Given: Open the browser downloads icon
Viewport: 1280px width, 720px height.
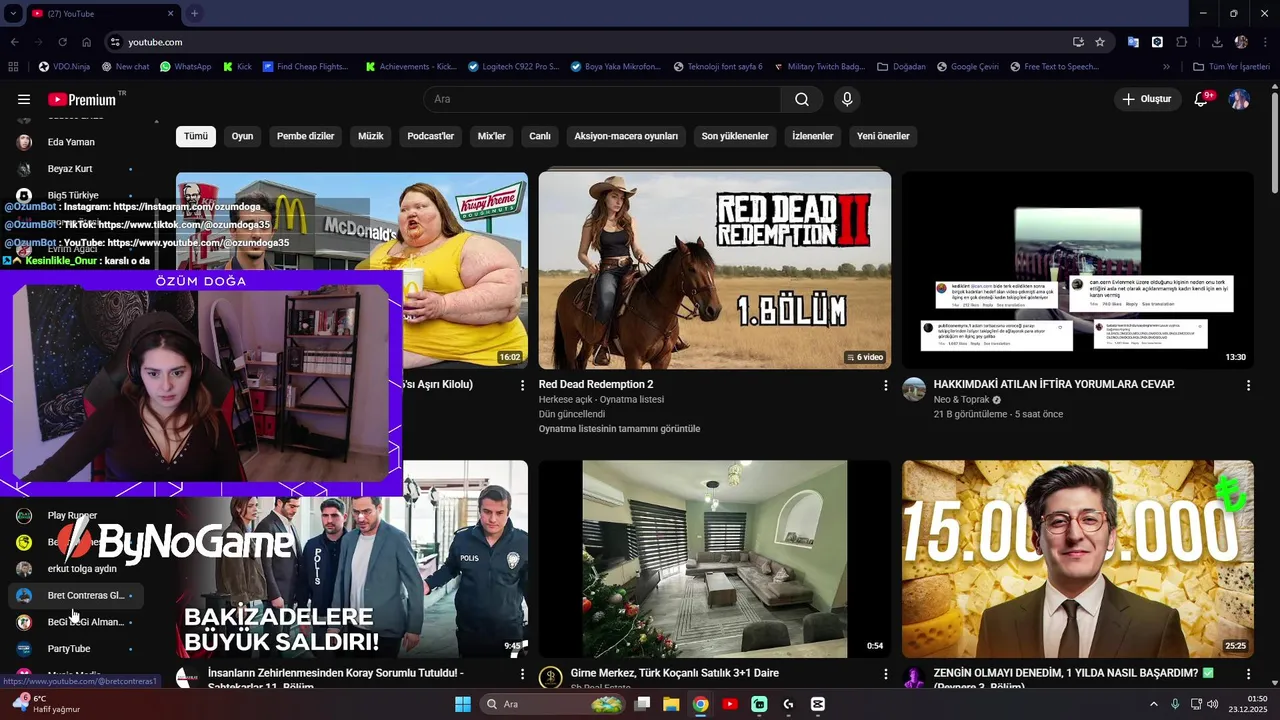Looking at the screenshot, I should pyautogui.click(x=1217, y=42).
